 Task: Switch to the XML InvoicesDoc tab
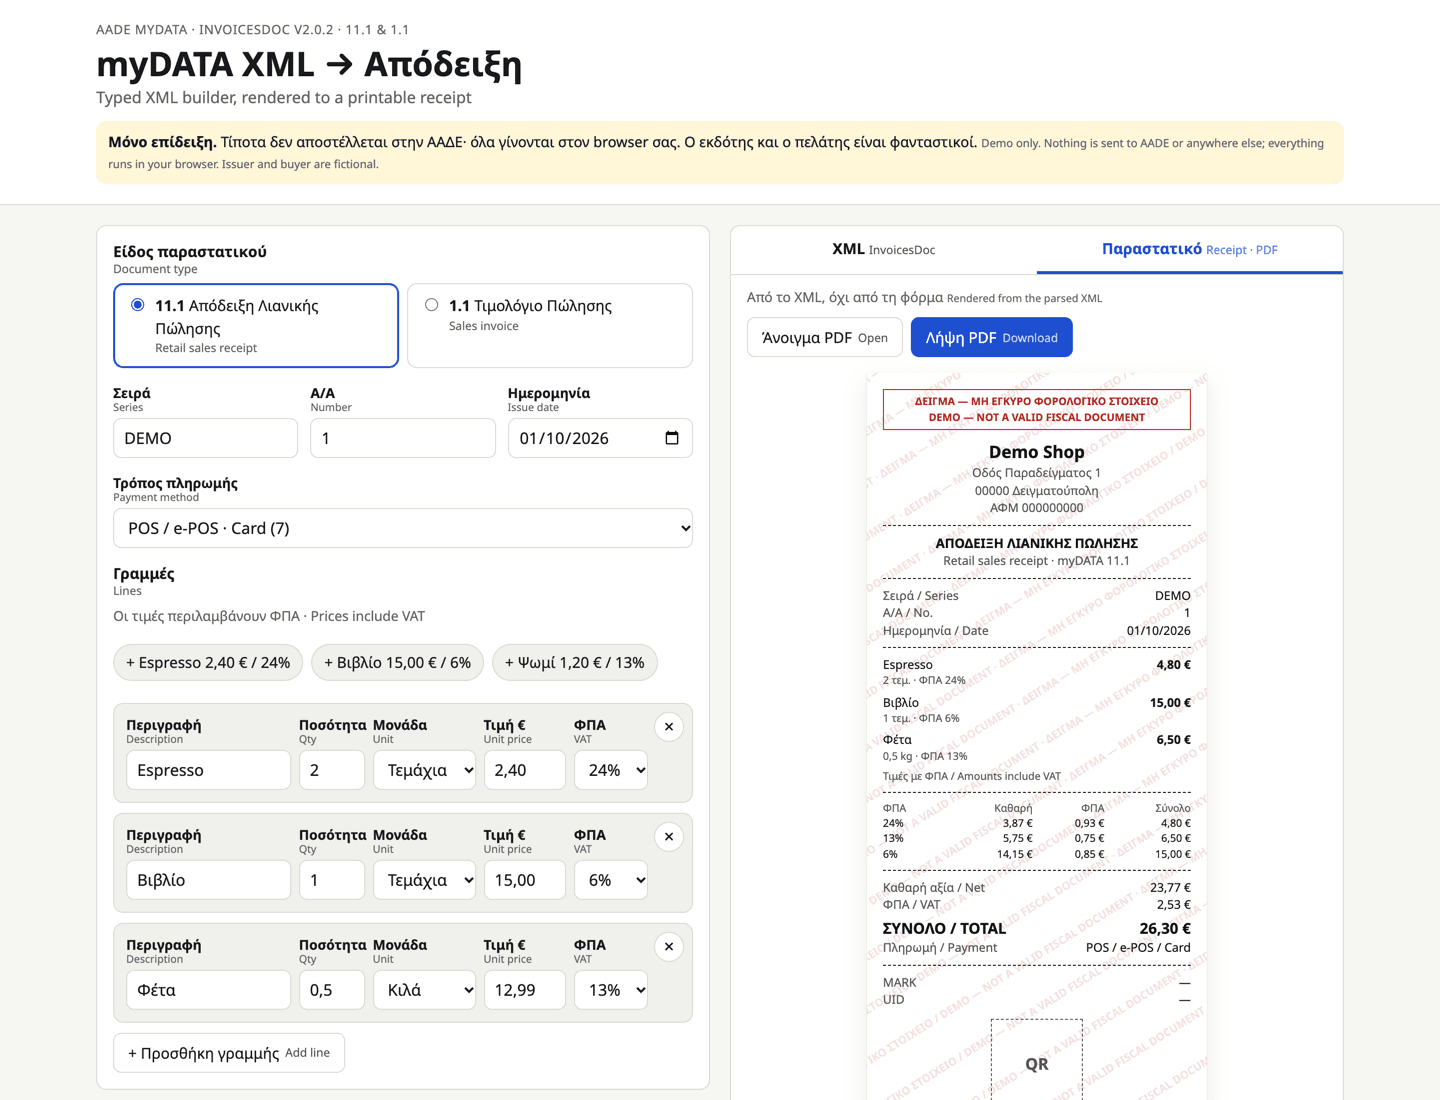coord(884,250)
